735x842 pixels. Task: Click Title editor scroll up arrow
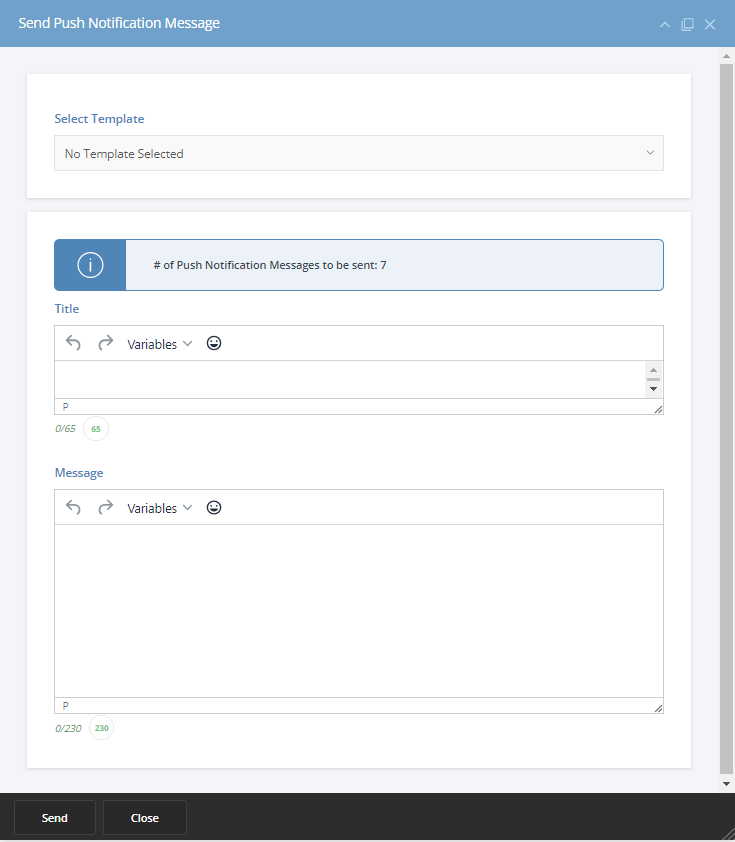653,370
